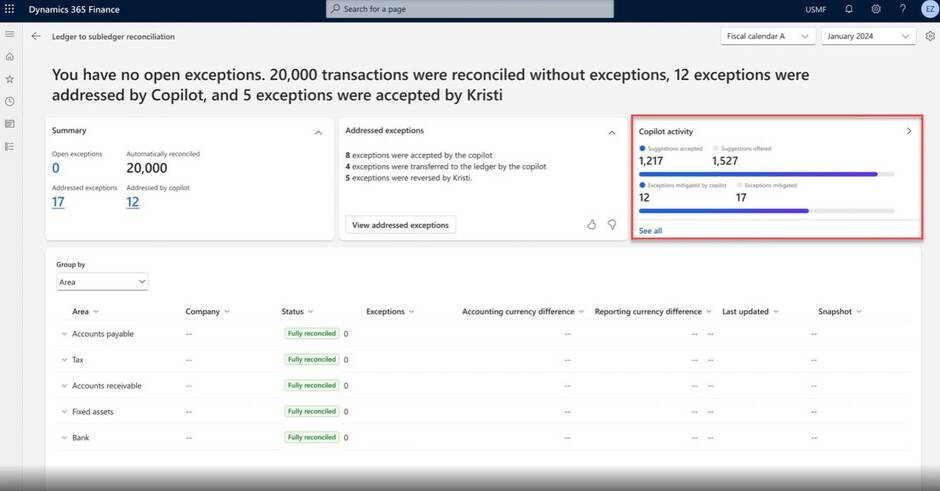
Task: Open Snapshot column header menu
Action: coord(859,312)
